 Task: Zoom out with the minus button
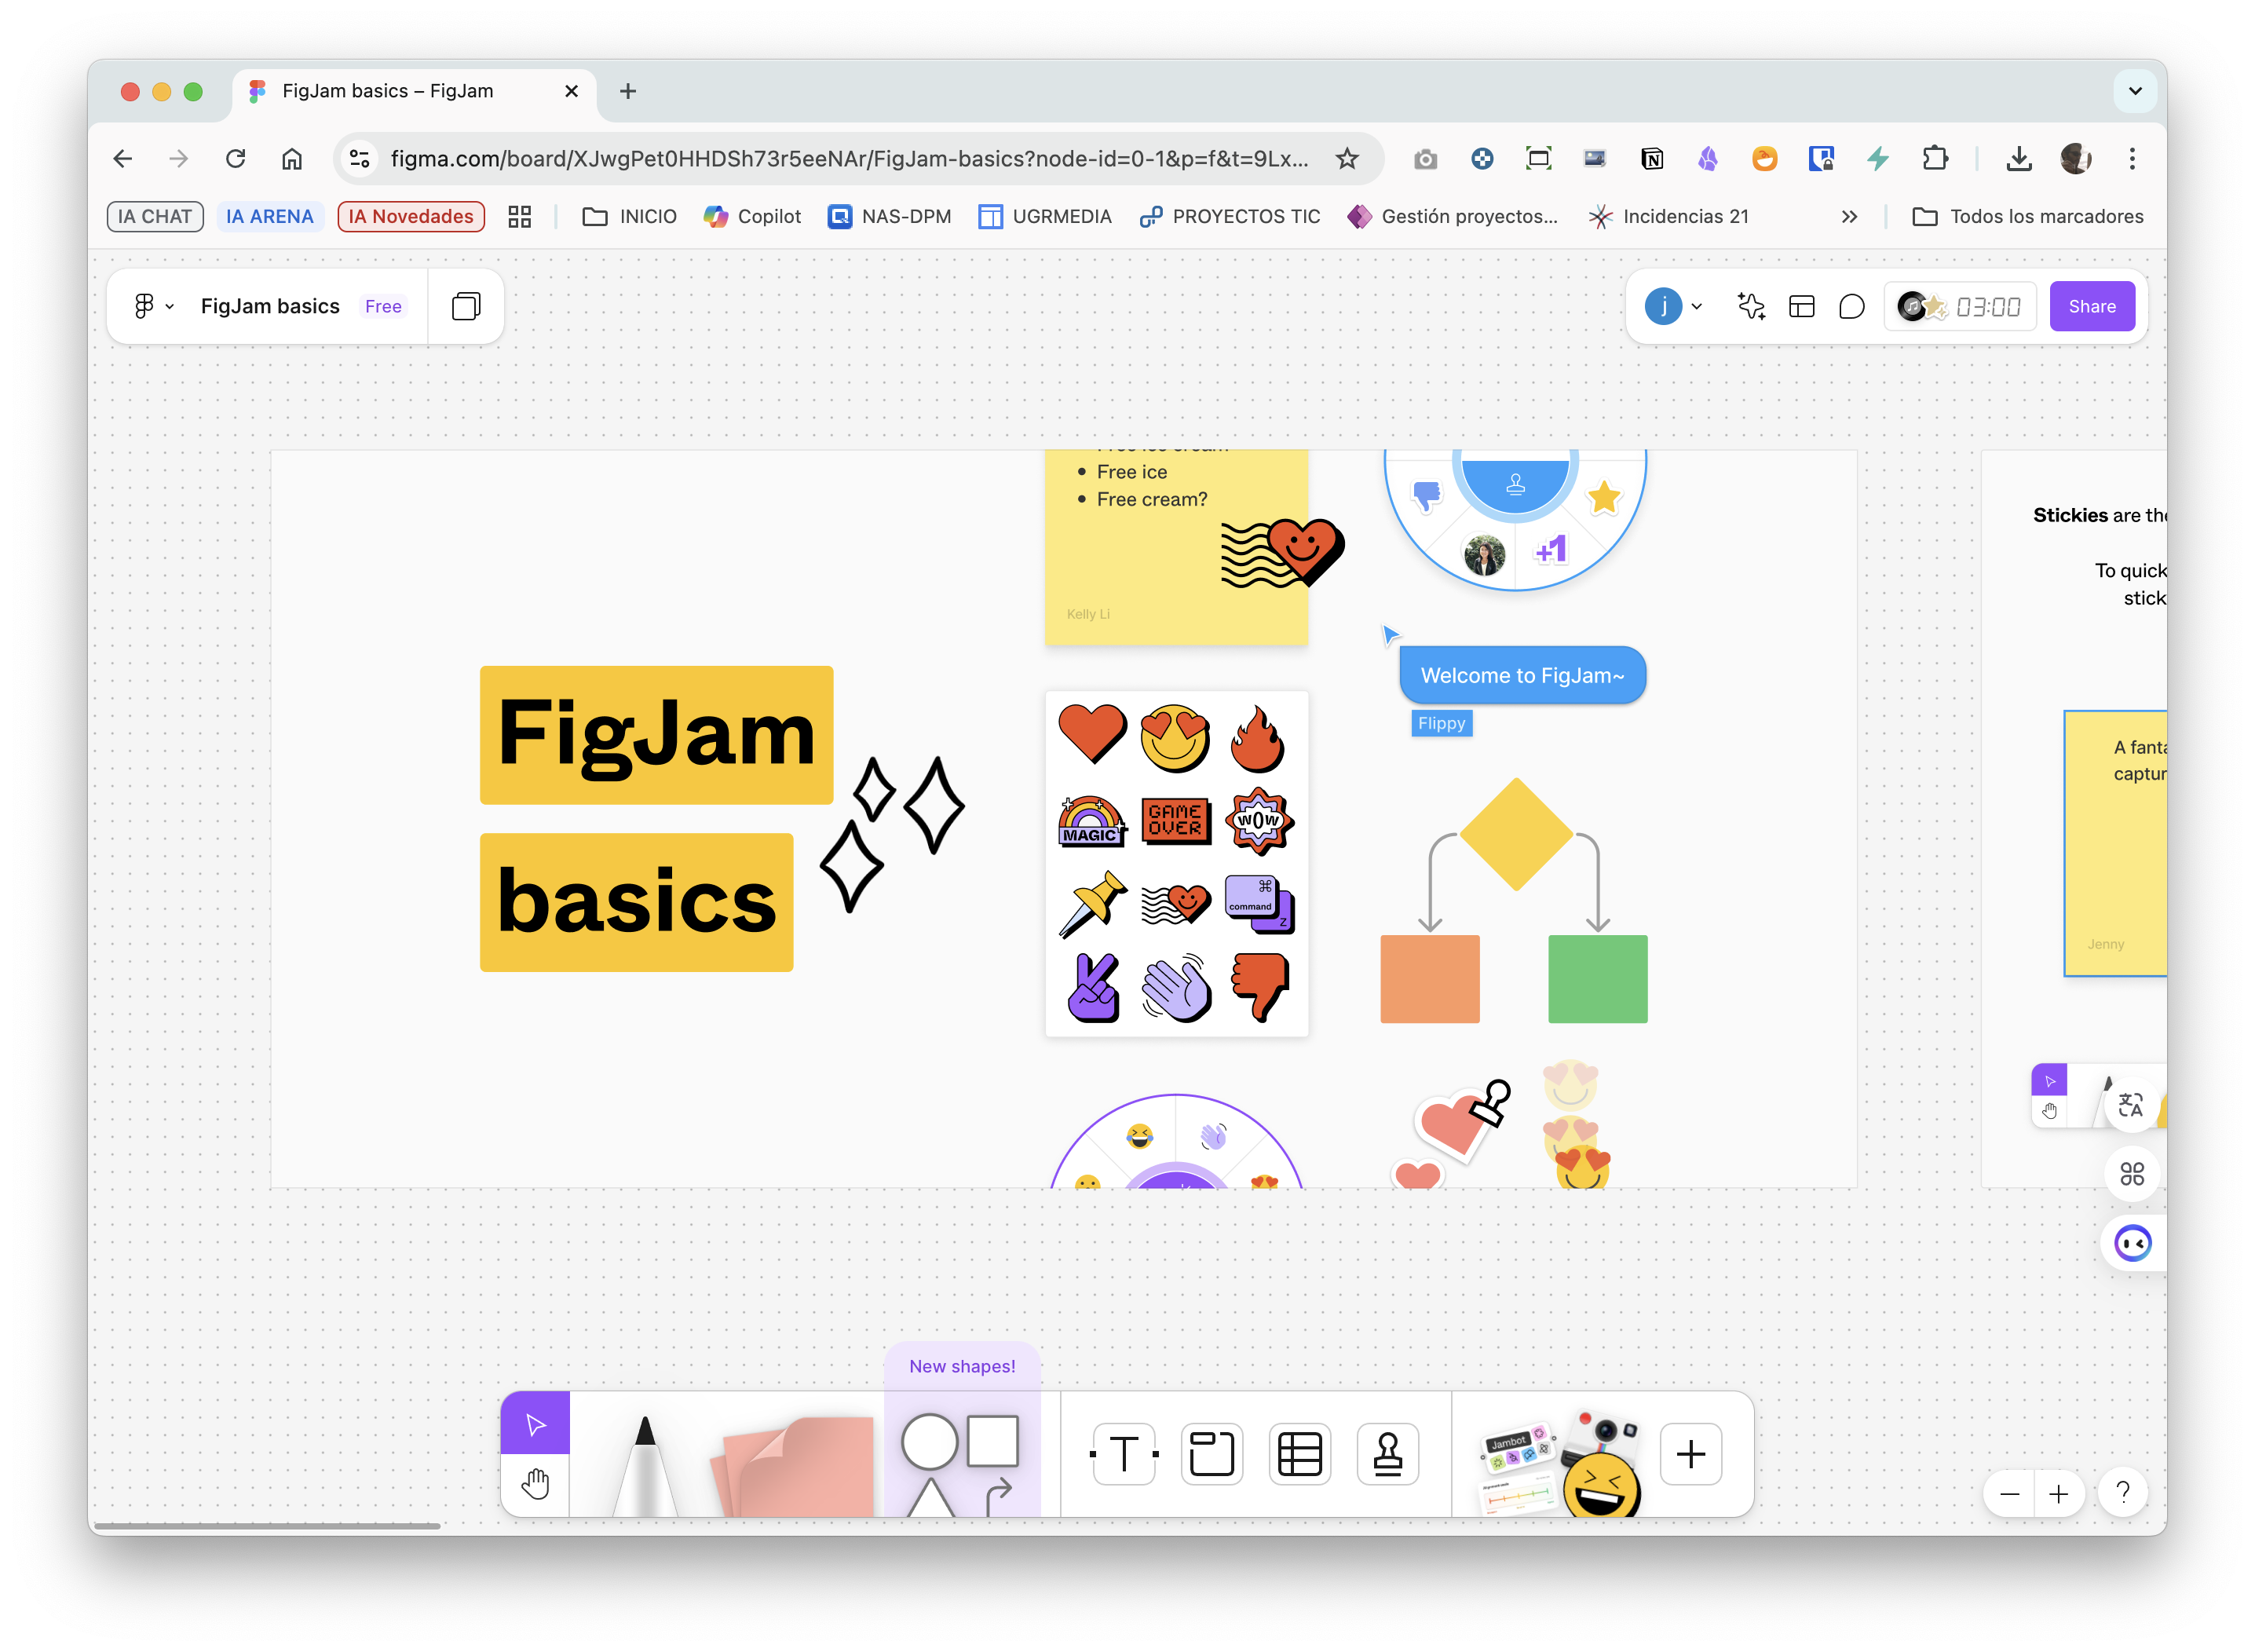[2010, 1494]
